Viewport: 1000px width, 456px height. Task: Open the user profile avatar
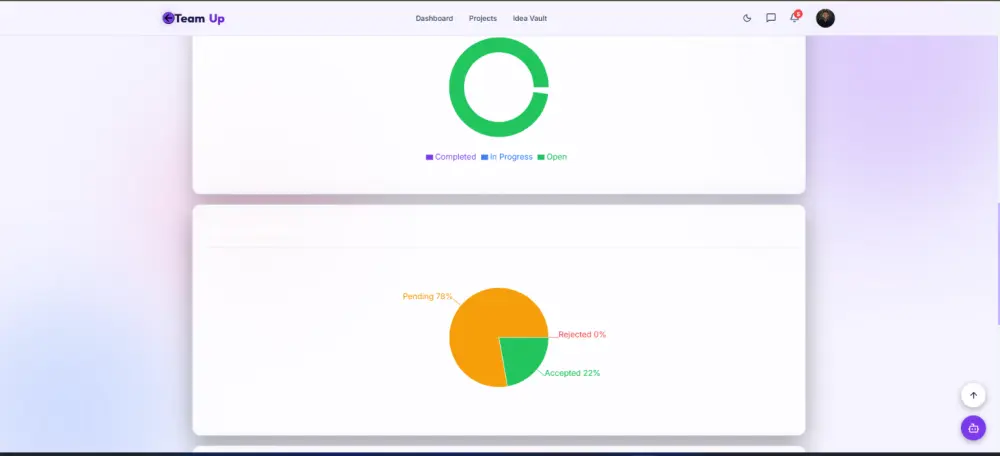pyautogui.click(x=825, y=18)
